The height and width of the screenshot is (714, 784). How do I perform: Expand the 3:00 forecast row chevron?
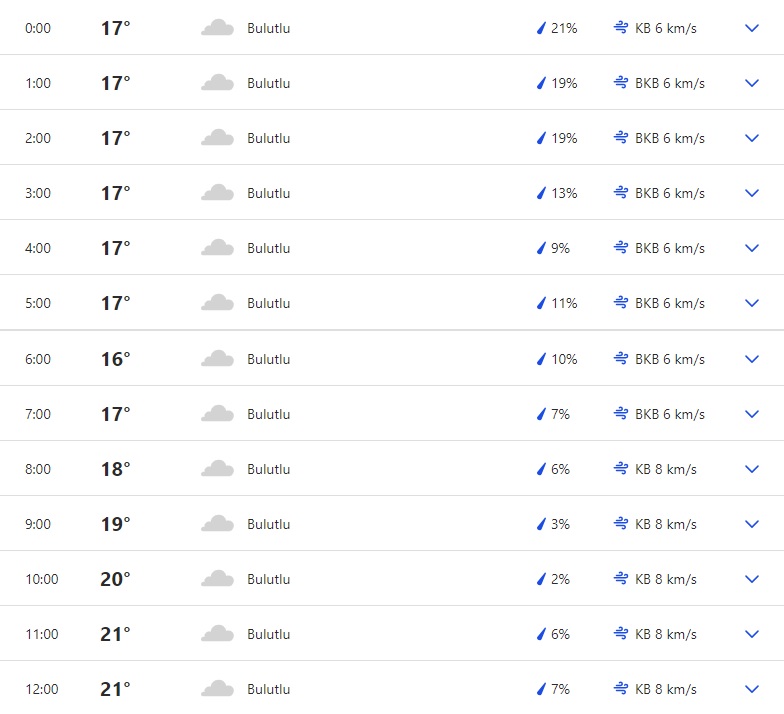click(752, 193)
